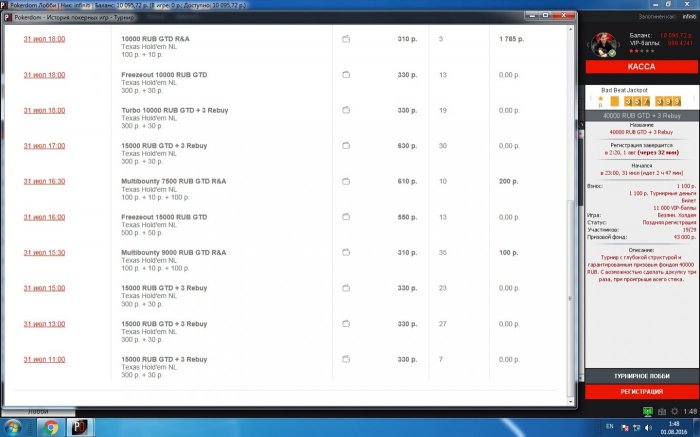Click the green connection status monitor icon
The image size is (700, 437).
pos(648,411)
